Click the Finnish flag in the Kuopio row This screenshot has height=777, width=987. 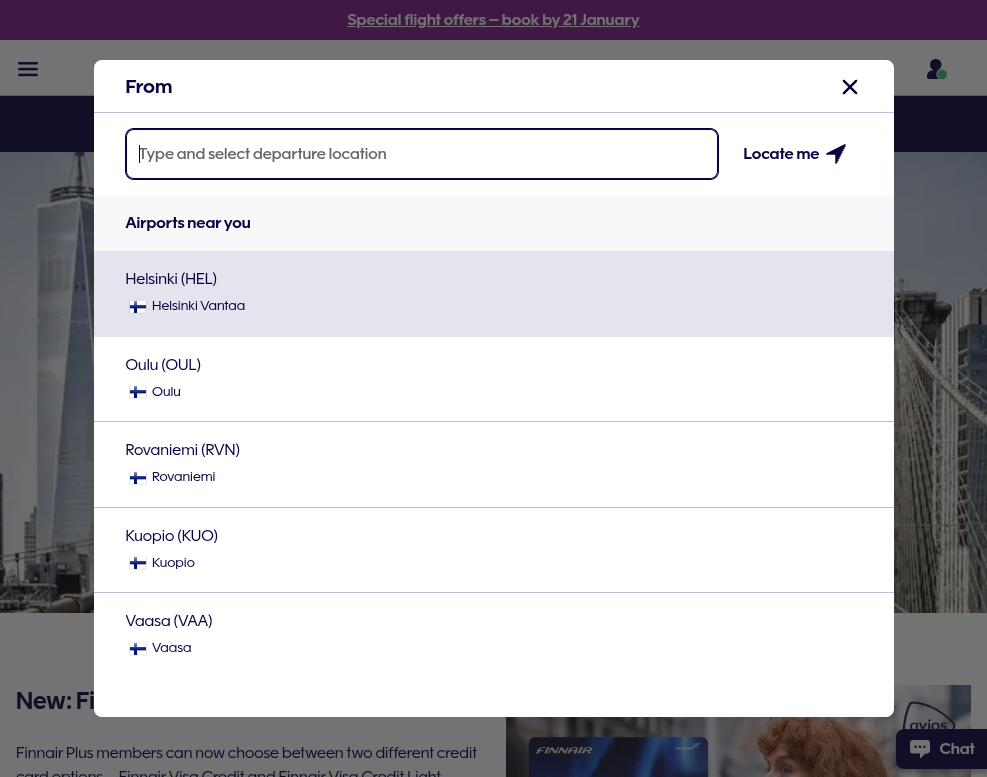tap(138, 563)
